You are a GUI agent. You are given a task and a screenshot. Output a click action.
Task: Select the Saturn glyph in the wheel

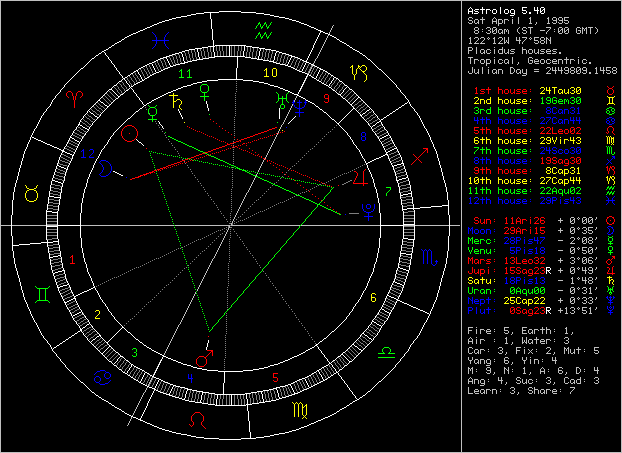[x=177, y=102]
